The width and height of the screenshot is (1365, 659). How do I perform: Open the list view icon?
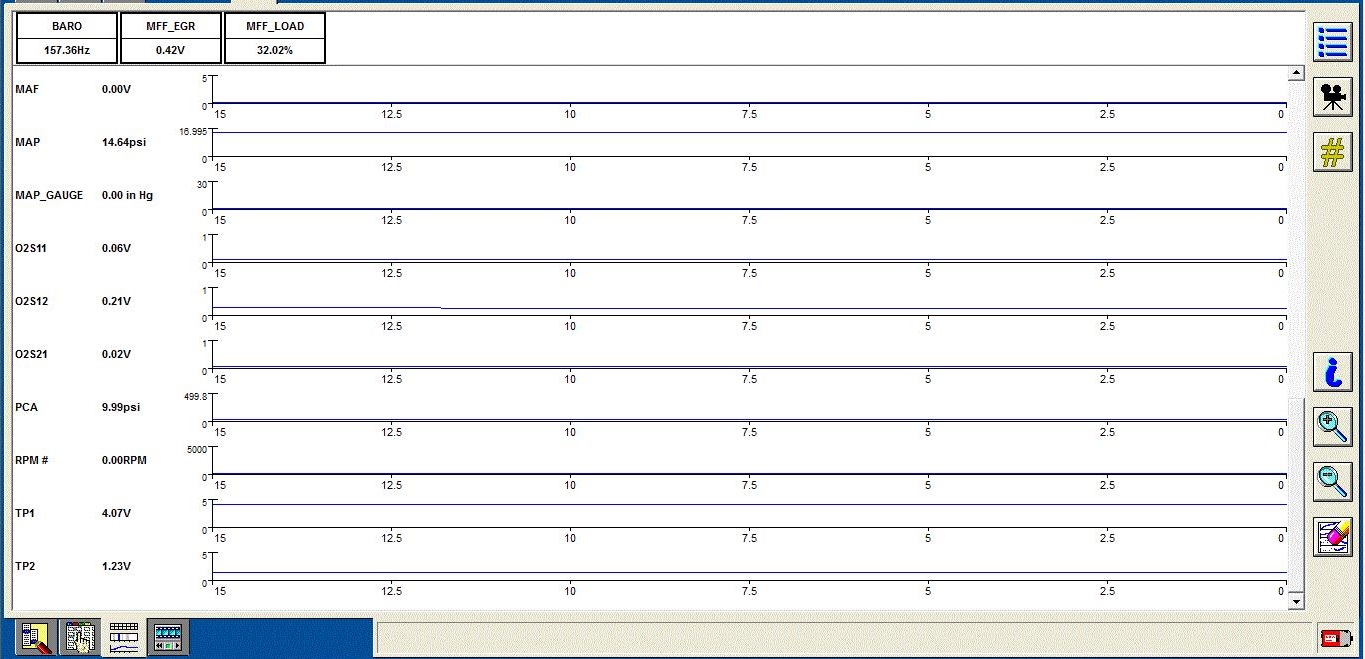pyautogui.click(x=1332, y=42)
